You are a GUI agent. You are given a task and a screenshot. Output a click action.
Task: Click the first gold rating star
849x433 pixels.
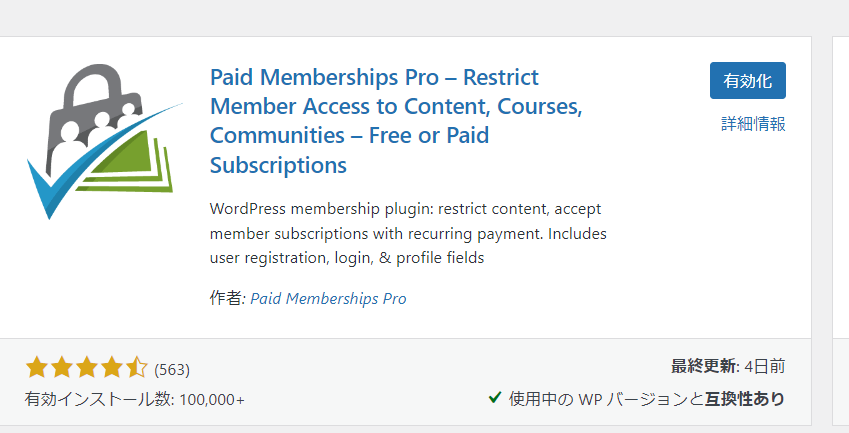pyautogui.click(x=36, y=368)
